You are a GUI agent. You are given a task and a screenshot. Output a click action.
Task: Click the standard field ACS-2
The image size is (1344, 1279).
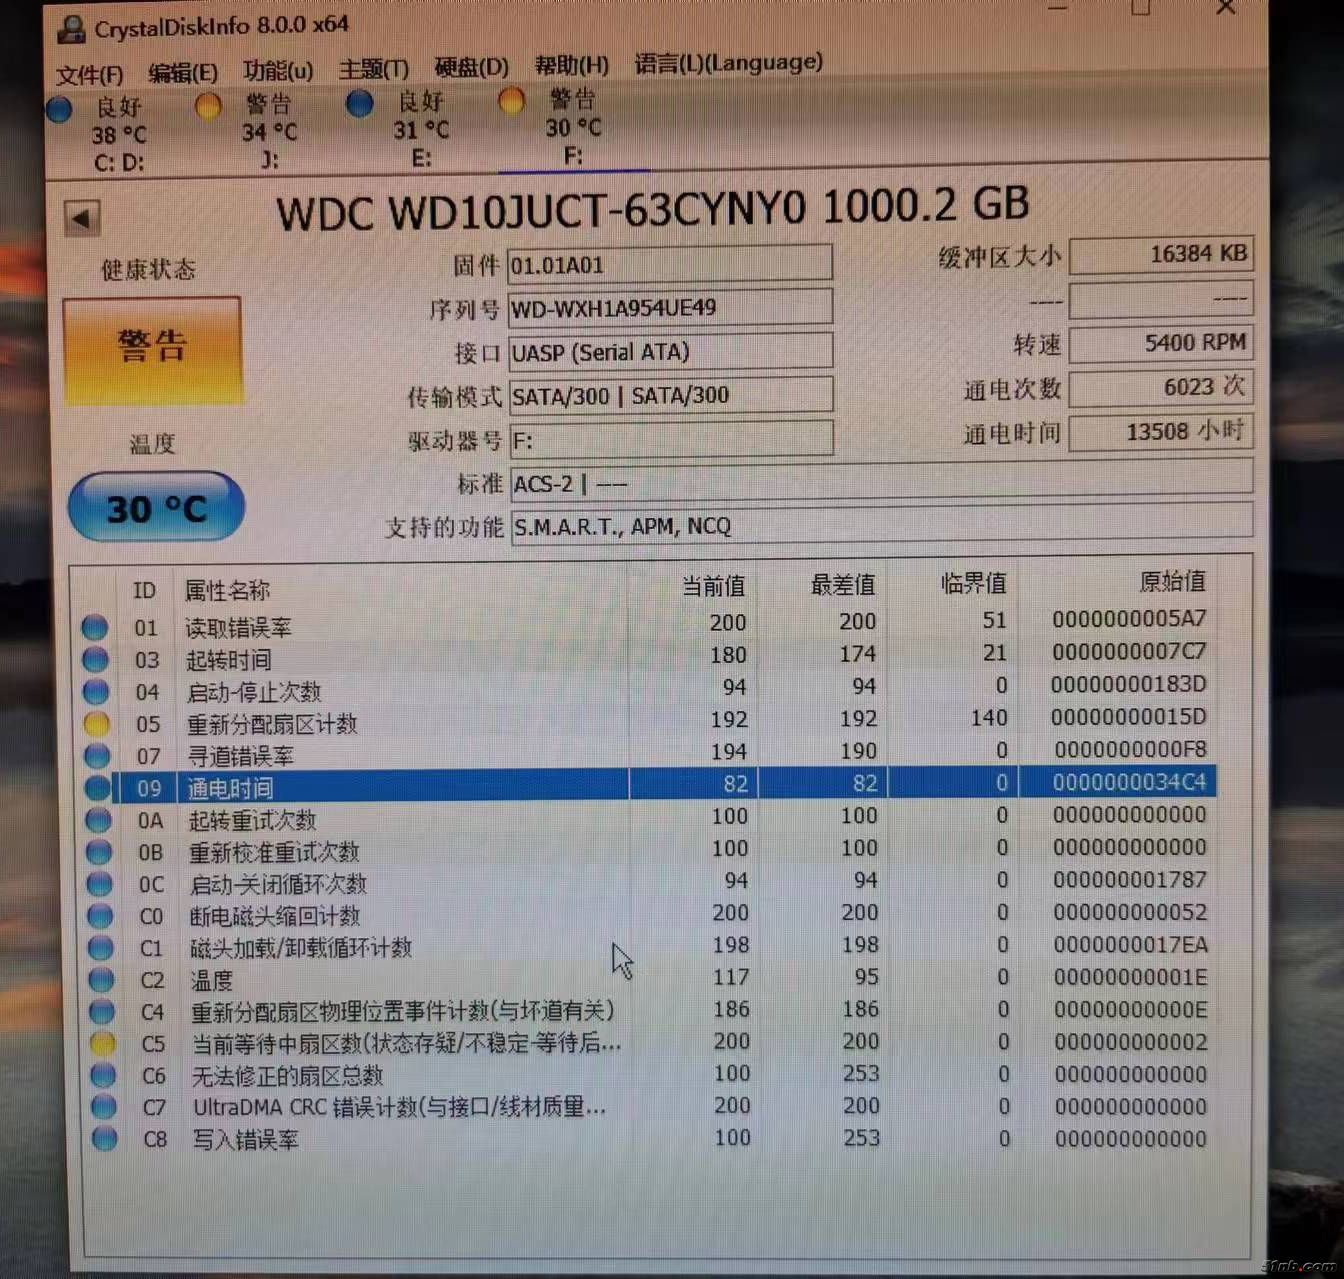(x=881, y=482)
